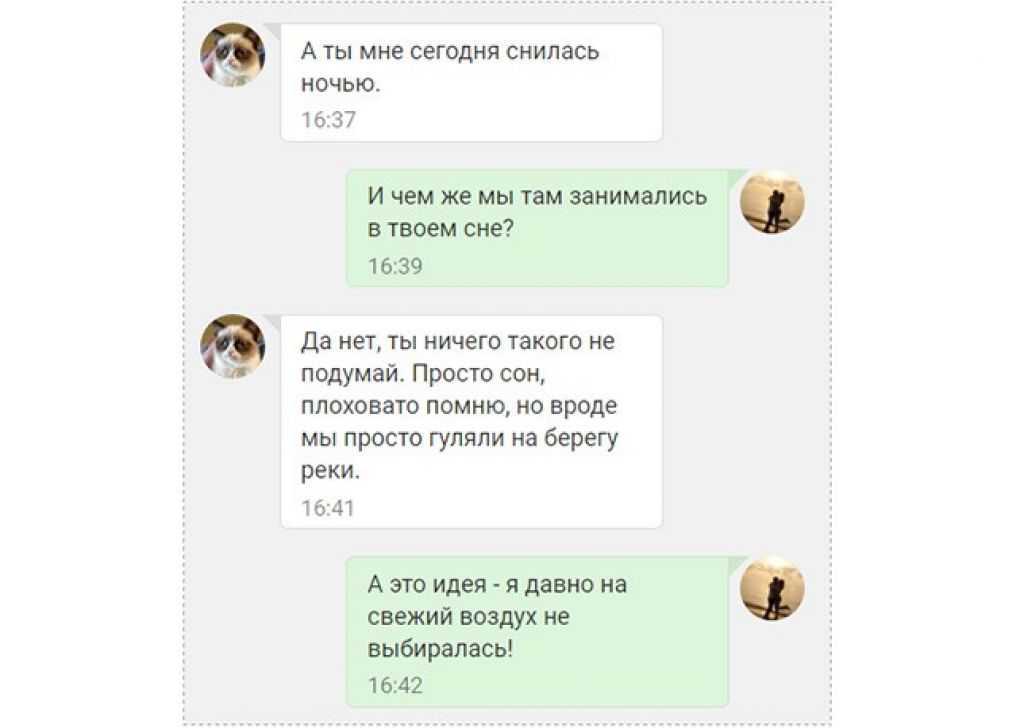
Task: Click the 16:37 timestamp
Action: [x=328, y=120]
